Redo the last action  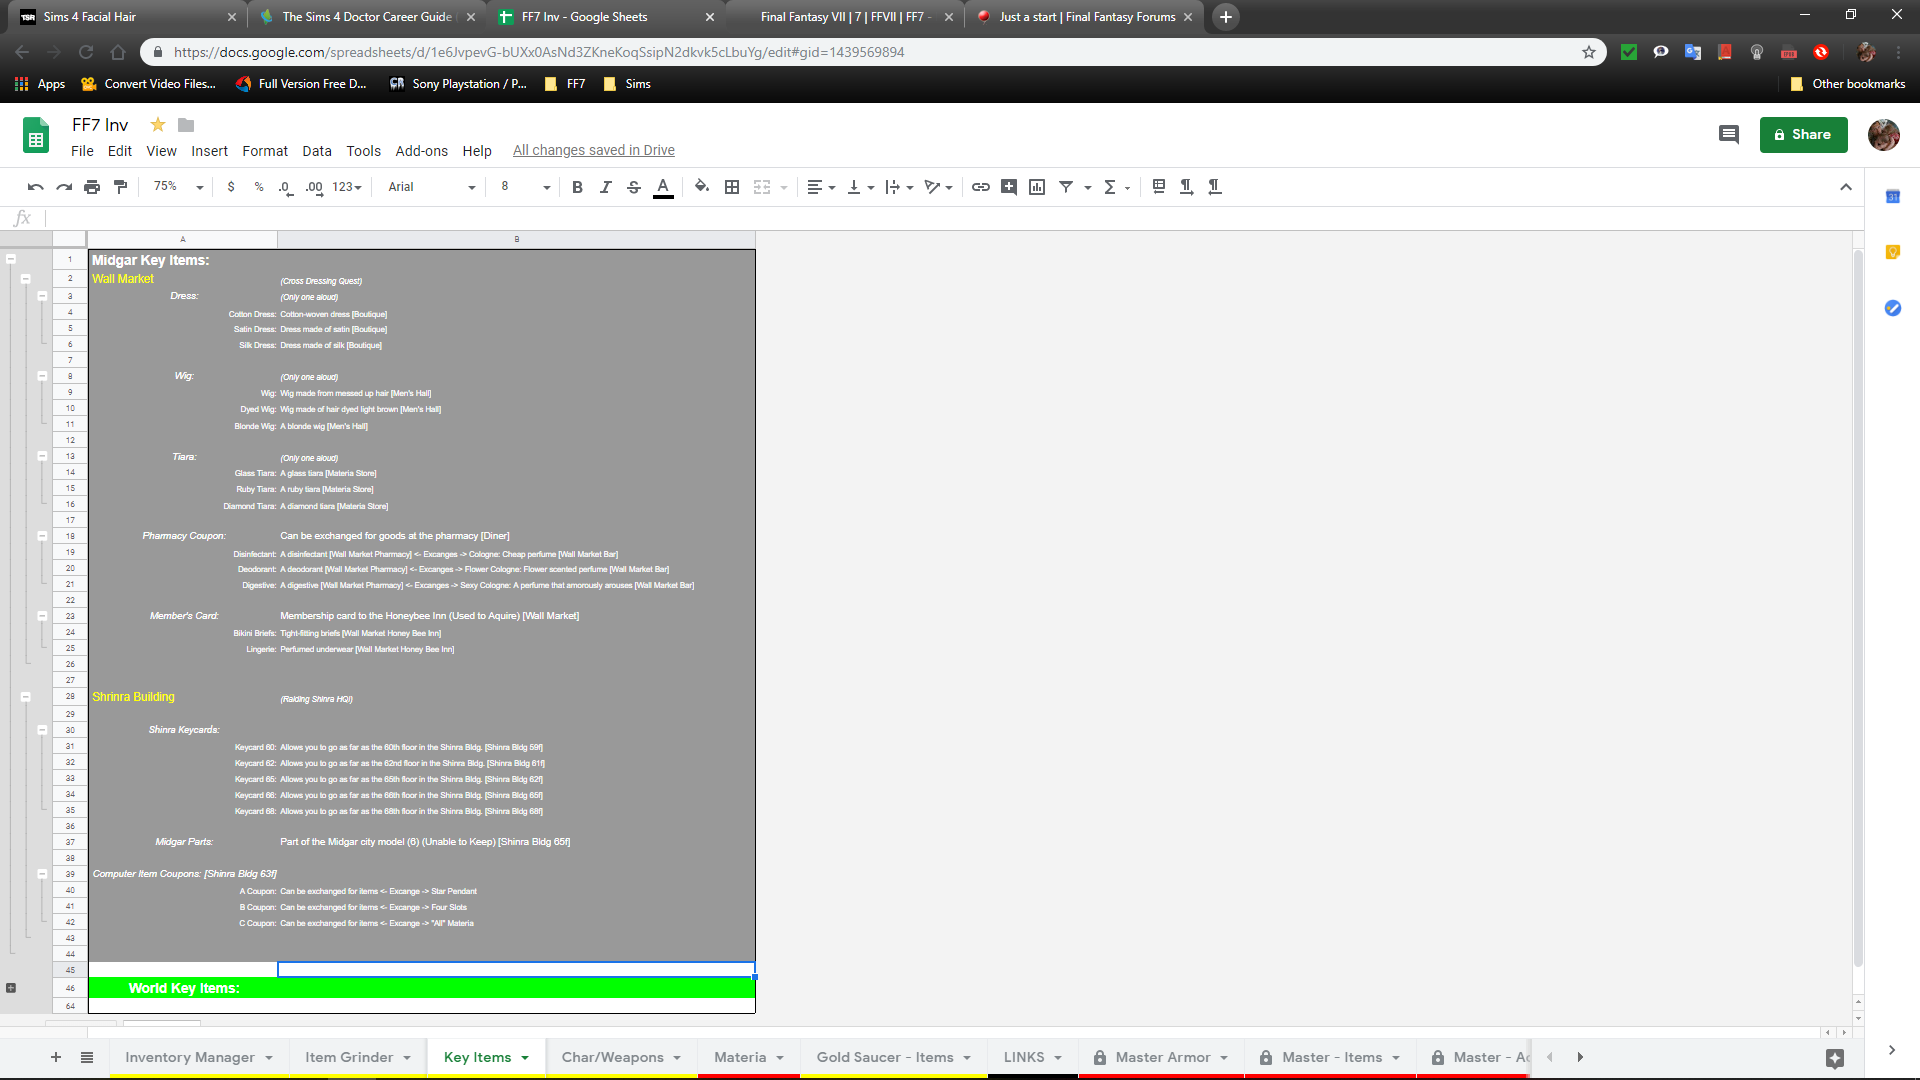tap(64, 187)
